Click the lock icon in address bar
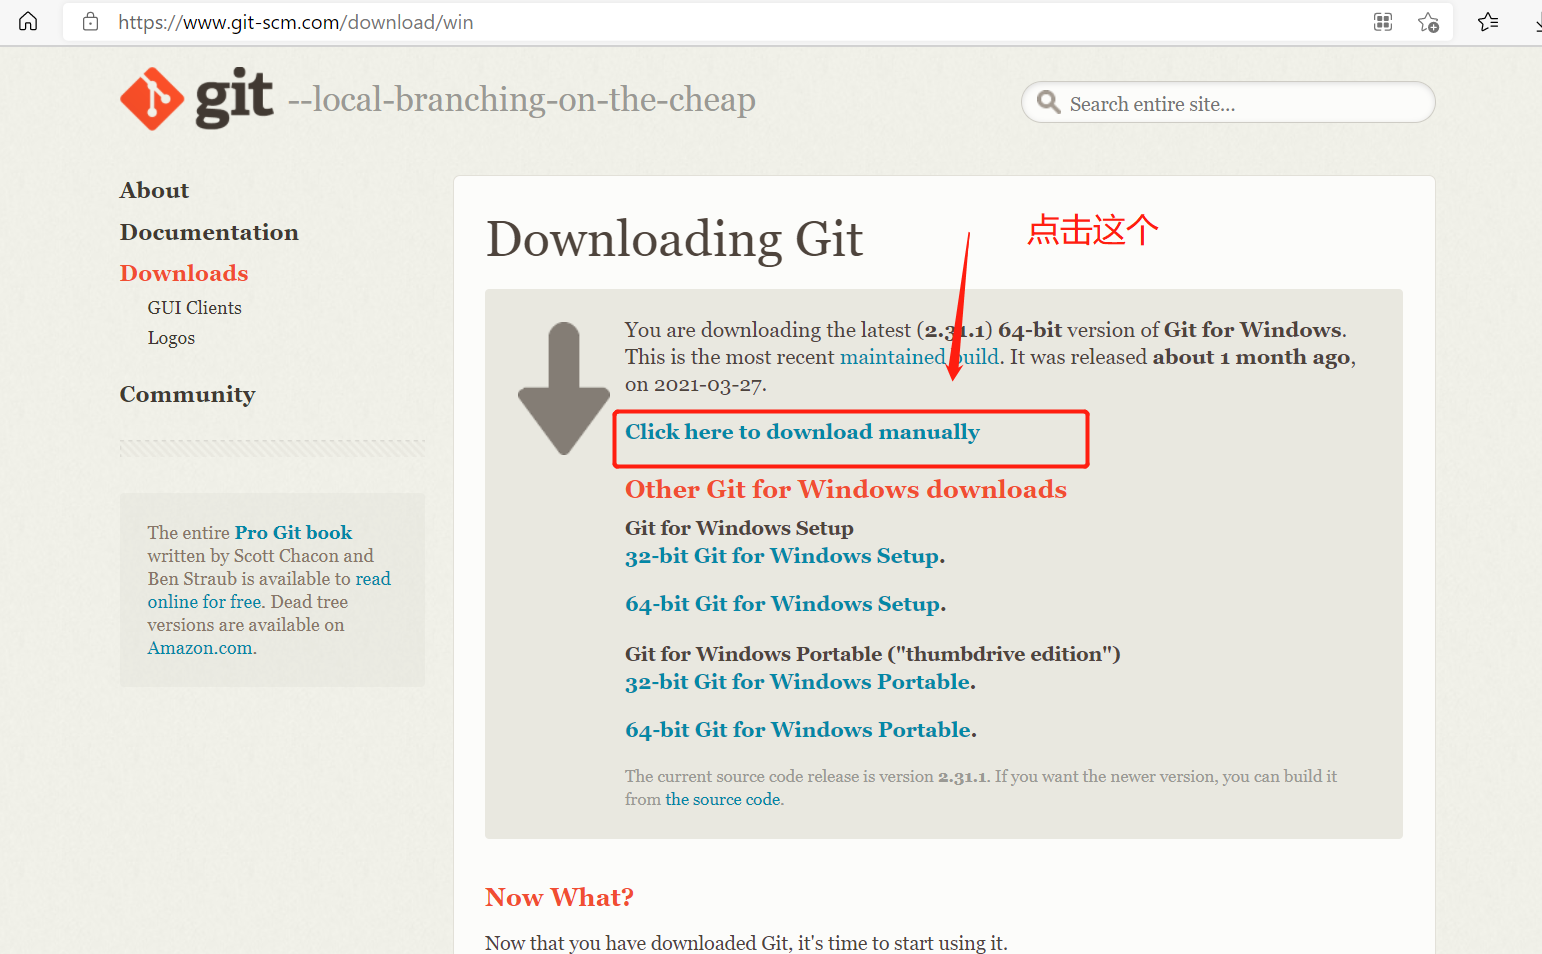The image size is (1542, 954). point(90,22)
